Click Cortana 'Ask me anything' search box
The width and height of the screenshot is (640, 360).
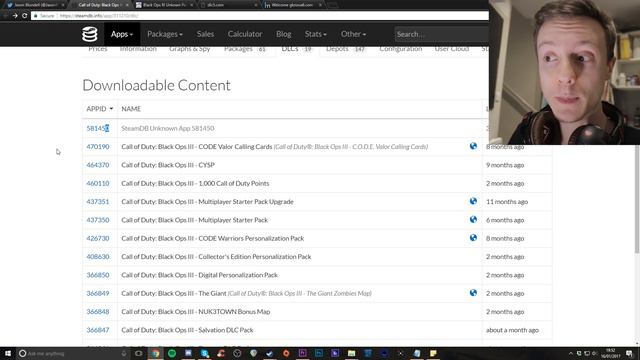[x=73, y=353]
